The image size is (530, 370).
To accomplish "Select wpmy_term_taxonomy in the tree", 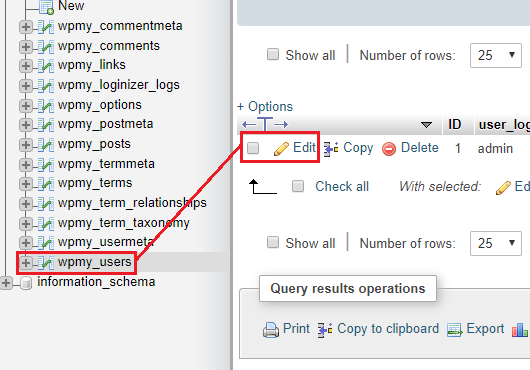I will point(124,223).
